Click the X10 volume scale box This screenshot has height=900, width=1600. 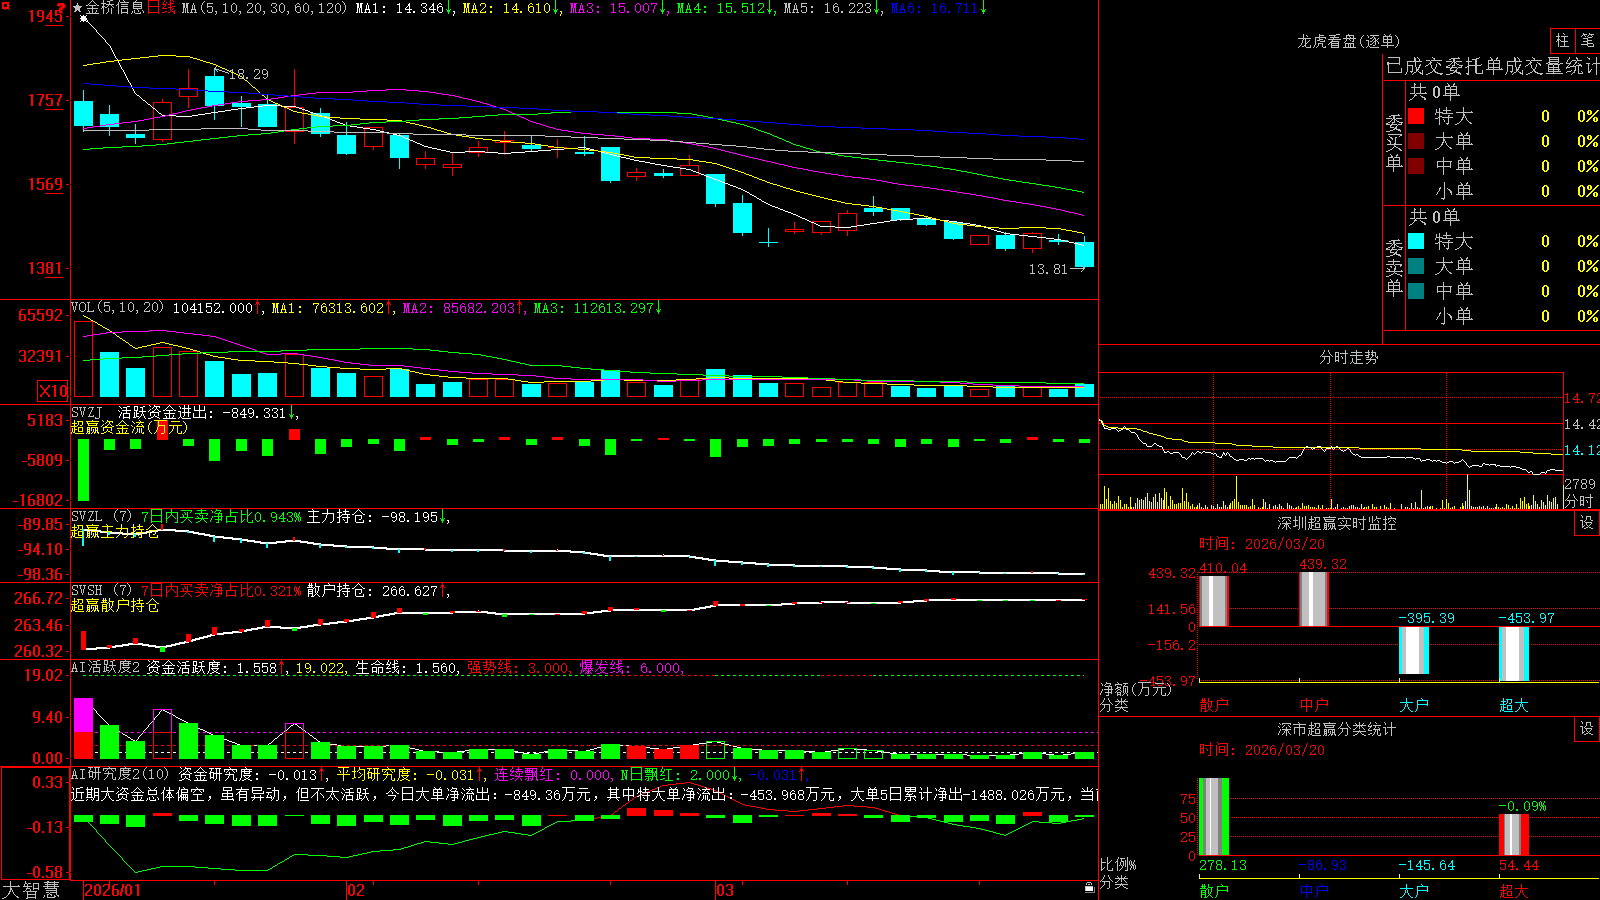[53, 391]
